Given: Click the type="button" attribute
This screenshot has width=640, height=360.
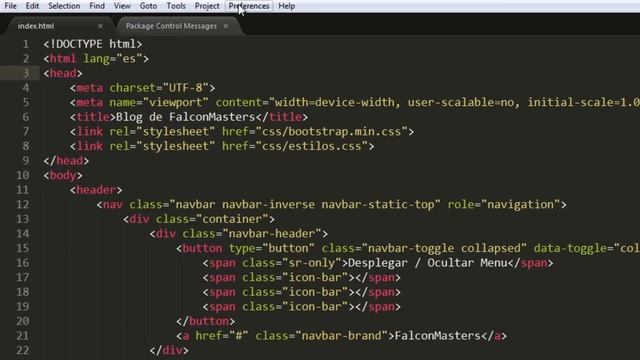Looking at the screenshot, I should click(271, 248).
